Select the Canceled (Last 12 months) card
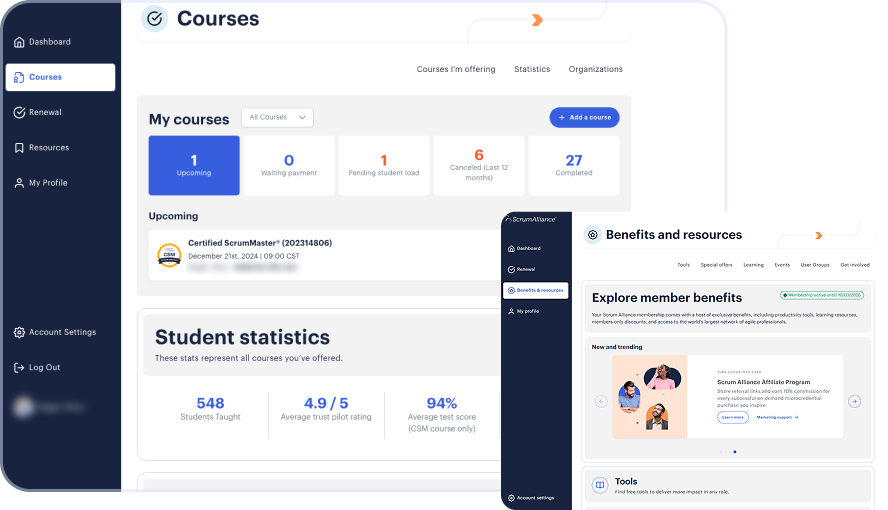This screenshot has height=510, width=888. 479,165
